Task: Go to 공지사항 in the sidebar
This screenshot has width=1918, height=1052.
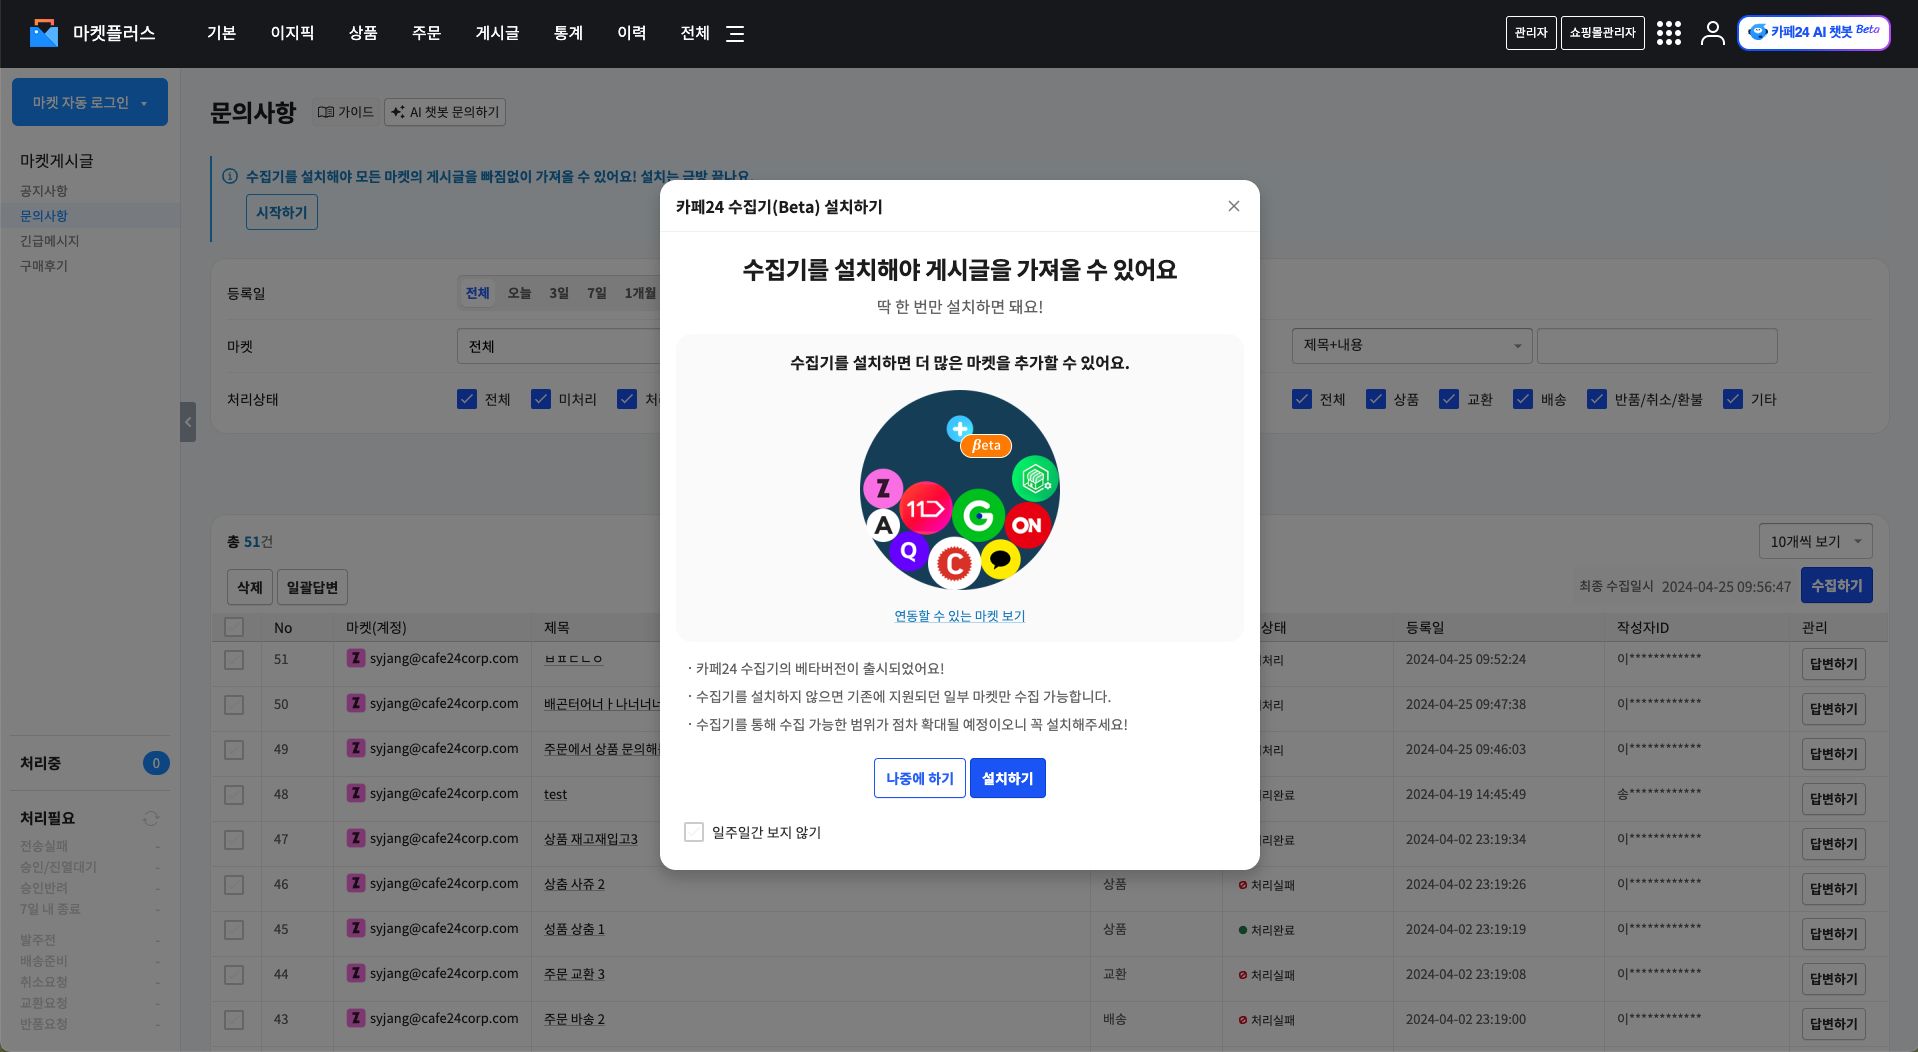Action: (x=44, y=191)
